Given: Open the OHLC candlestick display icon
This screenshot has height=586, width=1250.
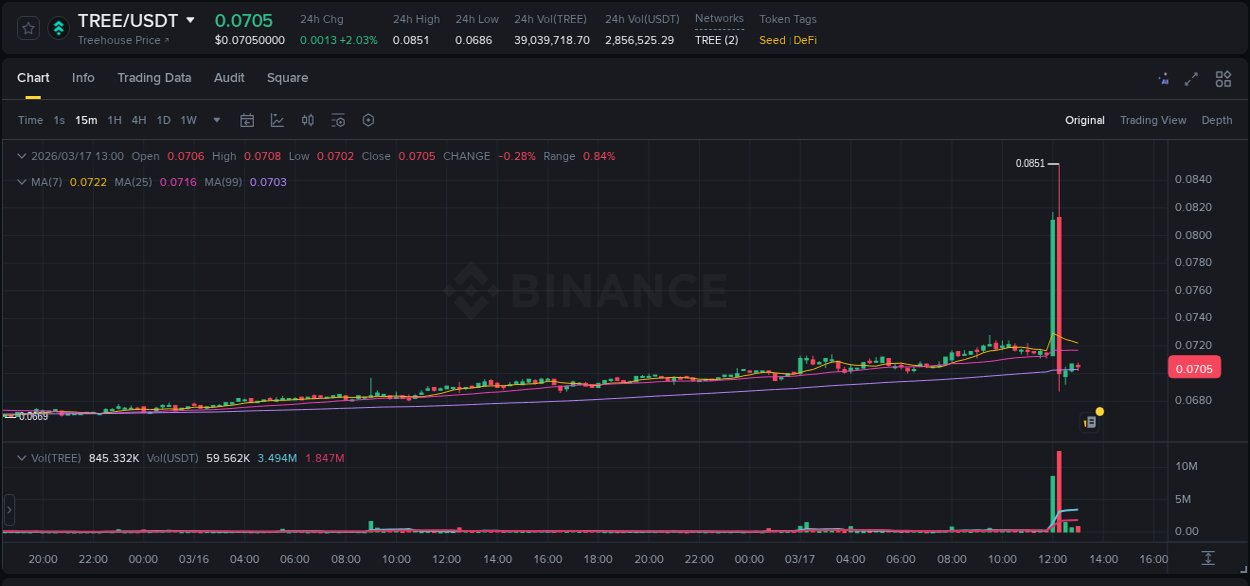Looking at the screenshot, I should [x=308, y=120].
